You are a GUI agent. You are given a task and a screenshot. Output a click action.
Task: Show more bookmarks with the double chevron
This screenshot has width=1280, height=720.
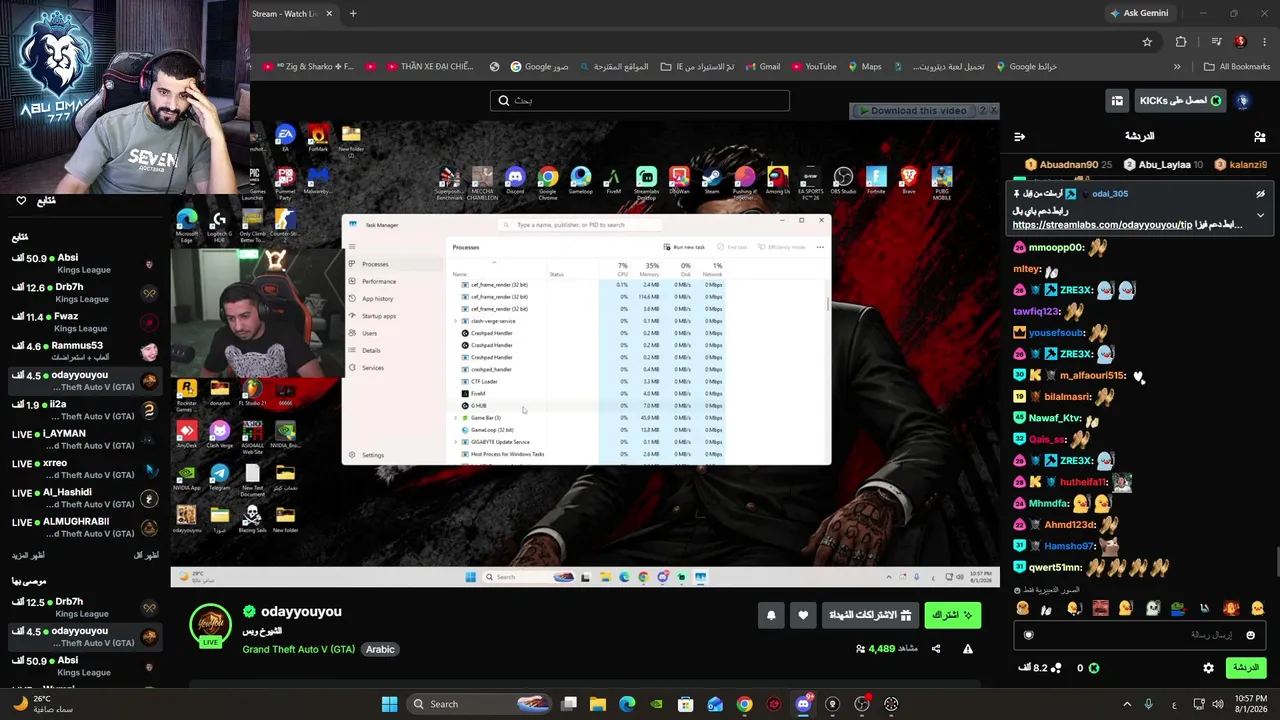(x=1177, y=67)
